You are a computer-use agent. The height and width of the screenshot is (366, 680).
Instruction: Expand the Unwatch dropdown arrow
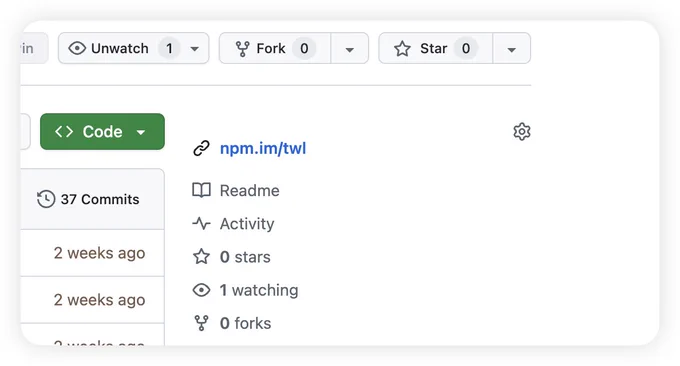[x=195, y=49]
